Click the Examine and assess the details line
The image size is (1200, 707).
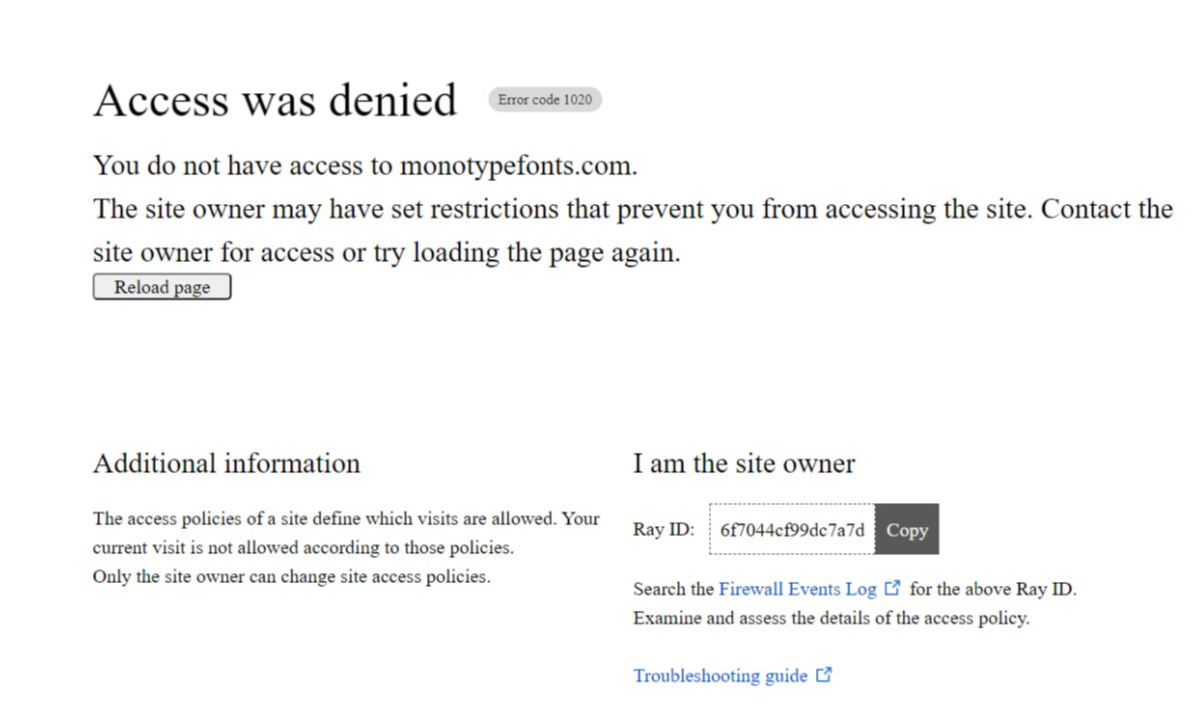pos(831,618)
